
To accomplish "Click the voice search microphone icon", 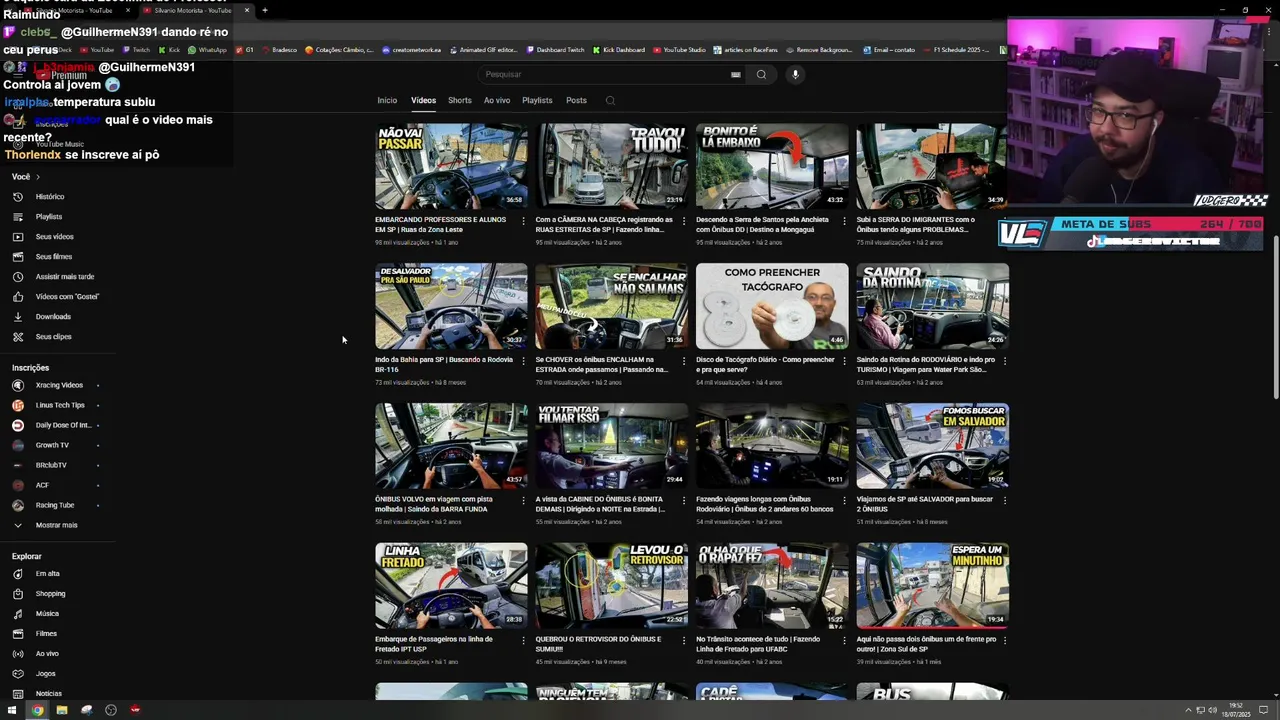I will coord(796,74).
